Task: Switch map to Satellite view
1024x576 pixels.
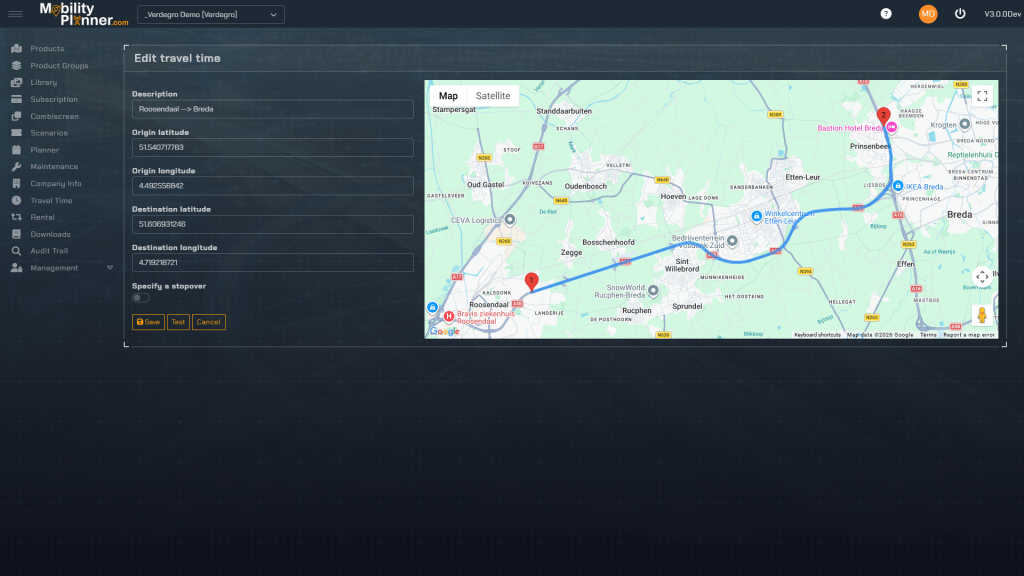Action: (x=493, y=96)
